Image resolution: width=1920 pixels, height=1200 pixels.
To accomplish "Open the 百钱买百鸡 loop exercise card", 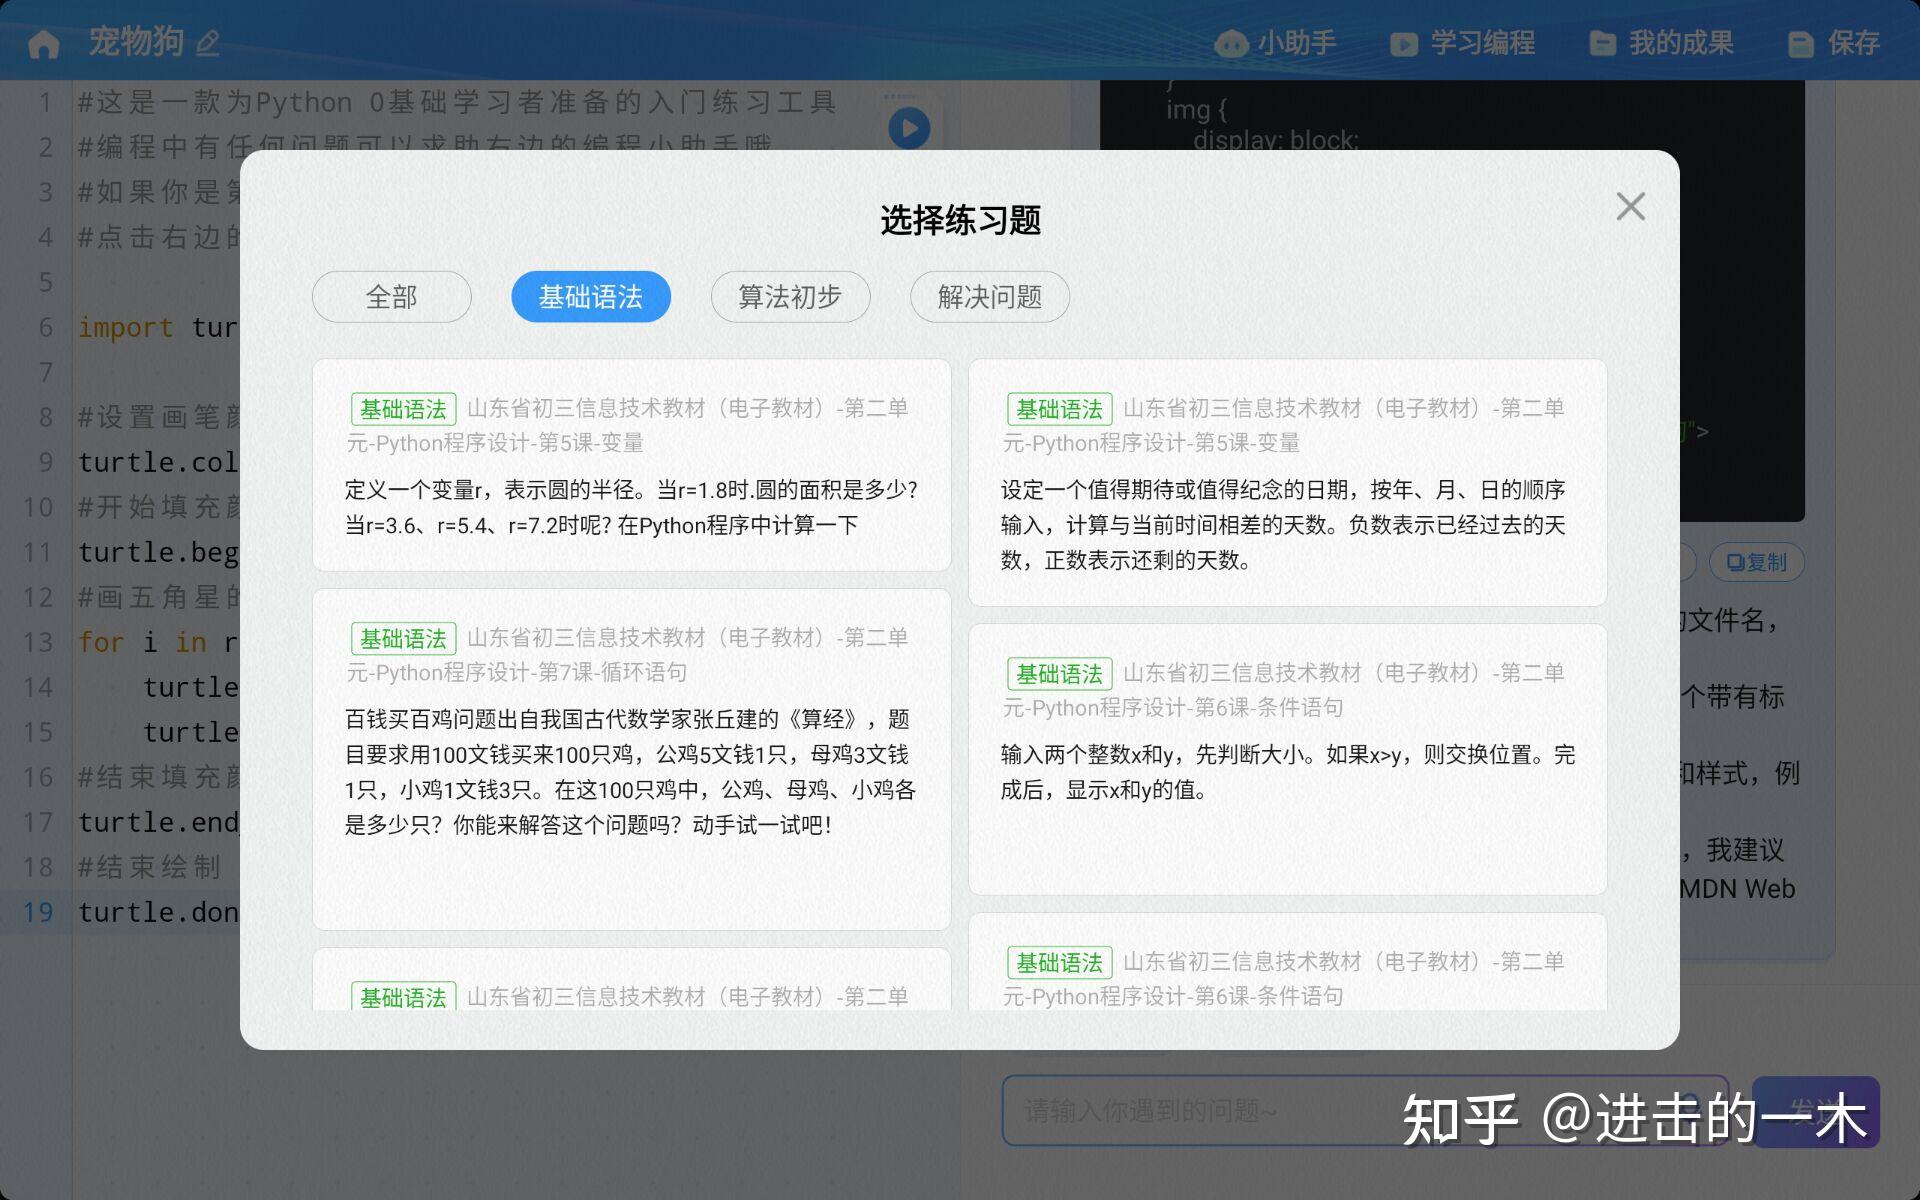I will click(x=631, y=759).
